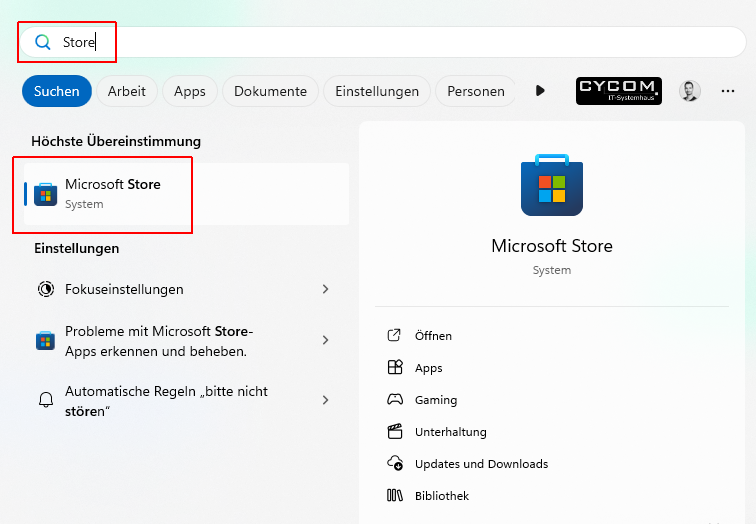Switch to the Einstellungen filter tab

point(377,91)
